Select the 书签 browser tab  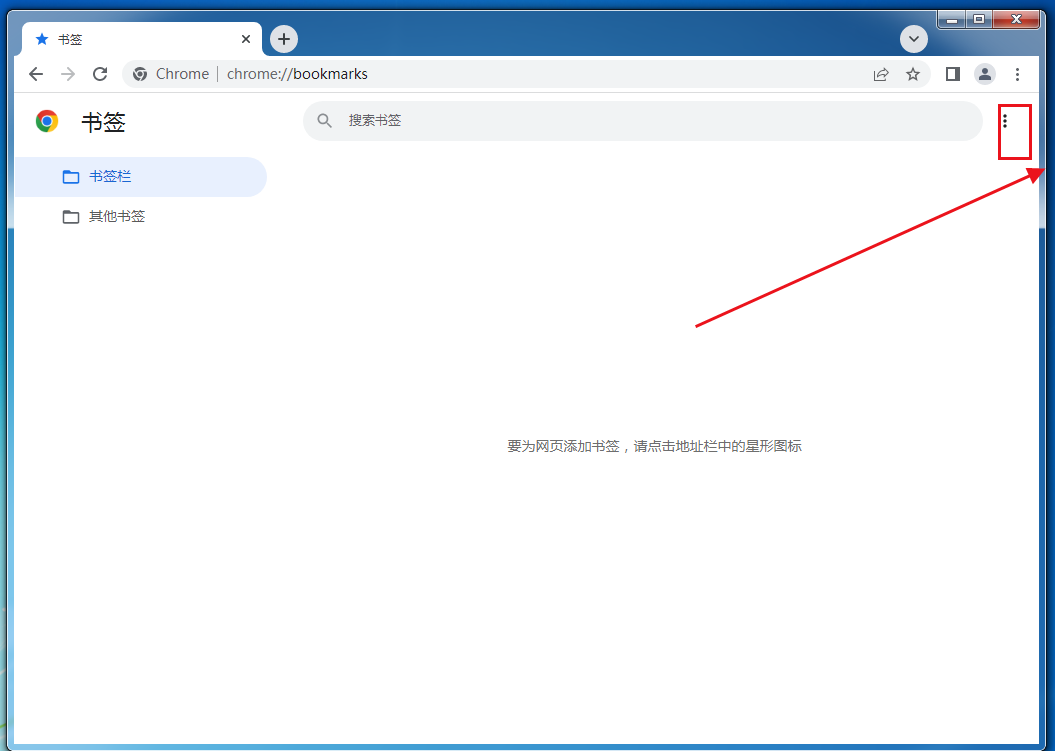pos(141,39)
